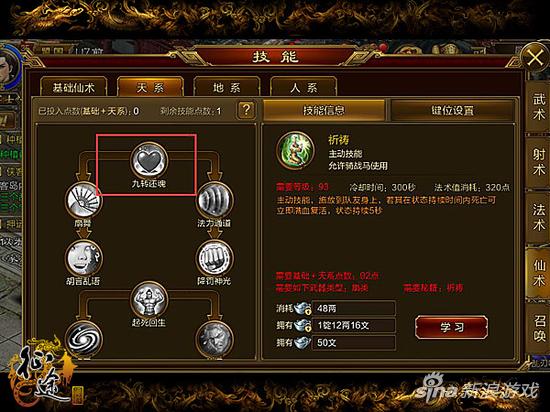Switch to the 基础仙术 tab
Viewport: 550px width, 412px height.
[73, 87]
